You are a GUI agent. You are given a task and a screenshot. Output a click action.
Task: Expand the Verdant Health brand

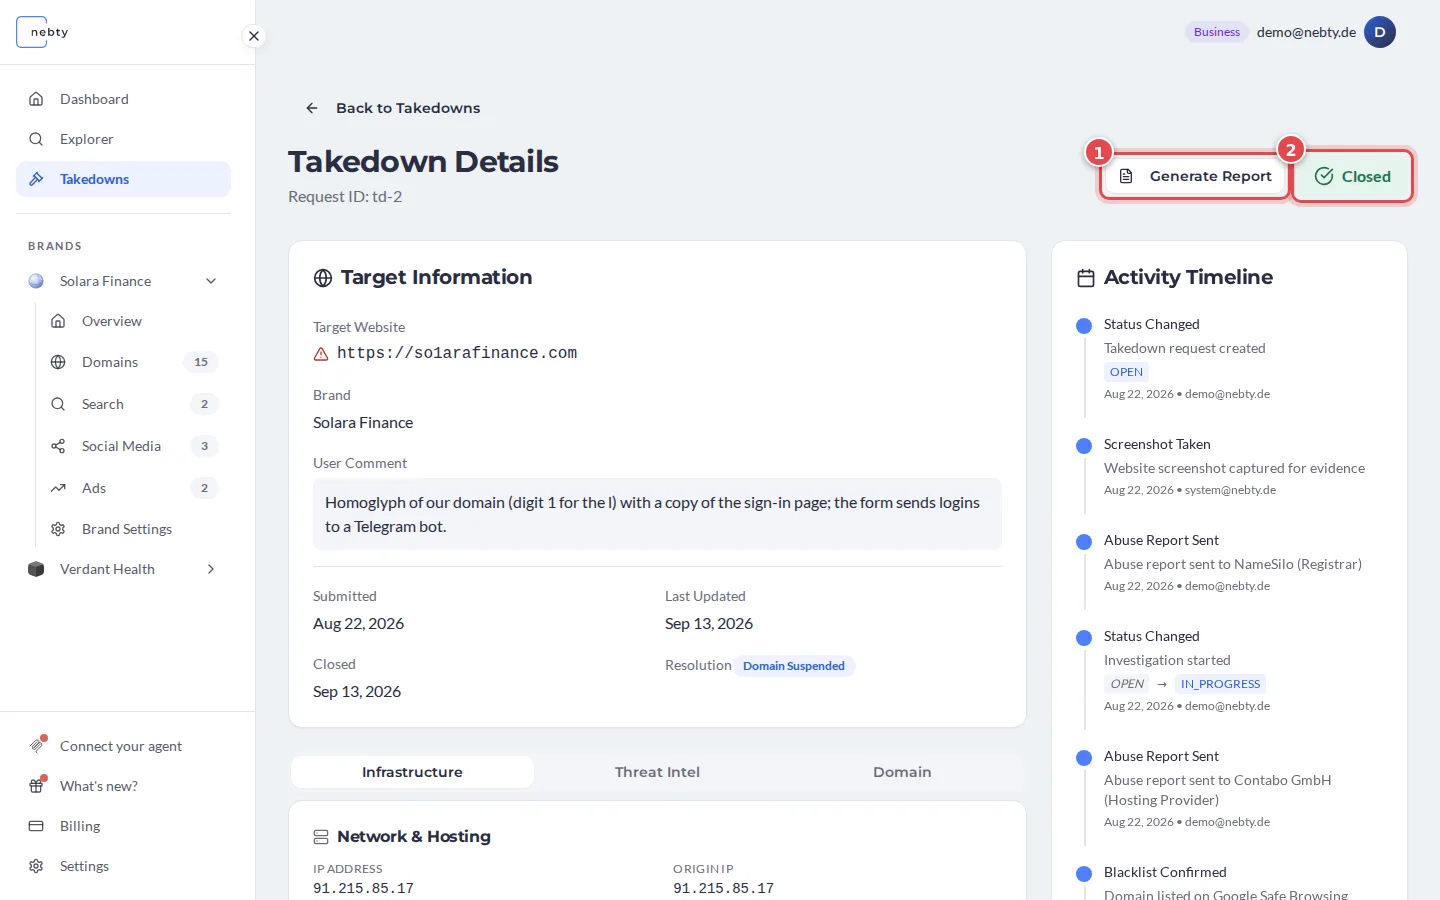(211, 569)
